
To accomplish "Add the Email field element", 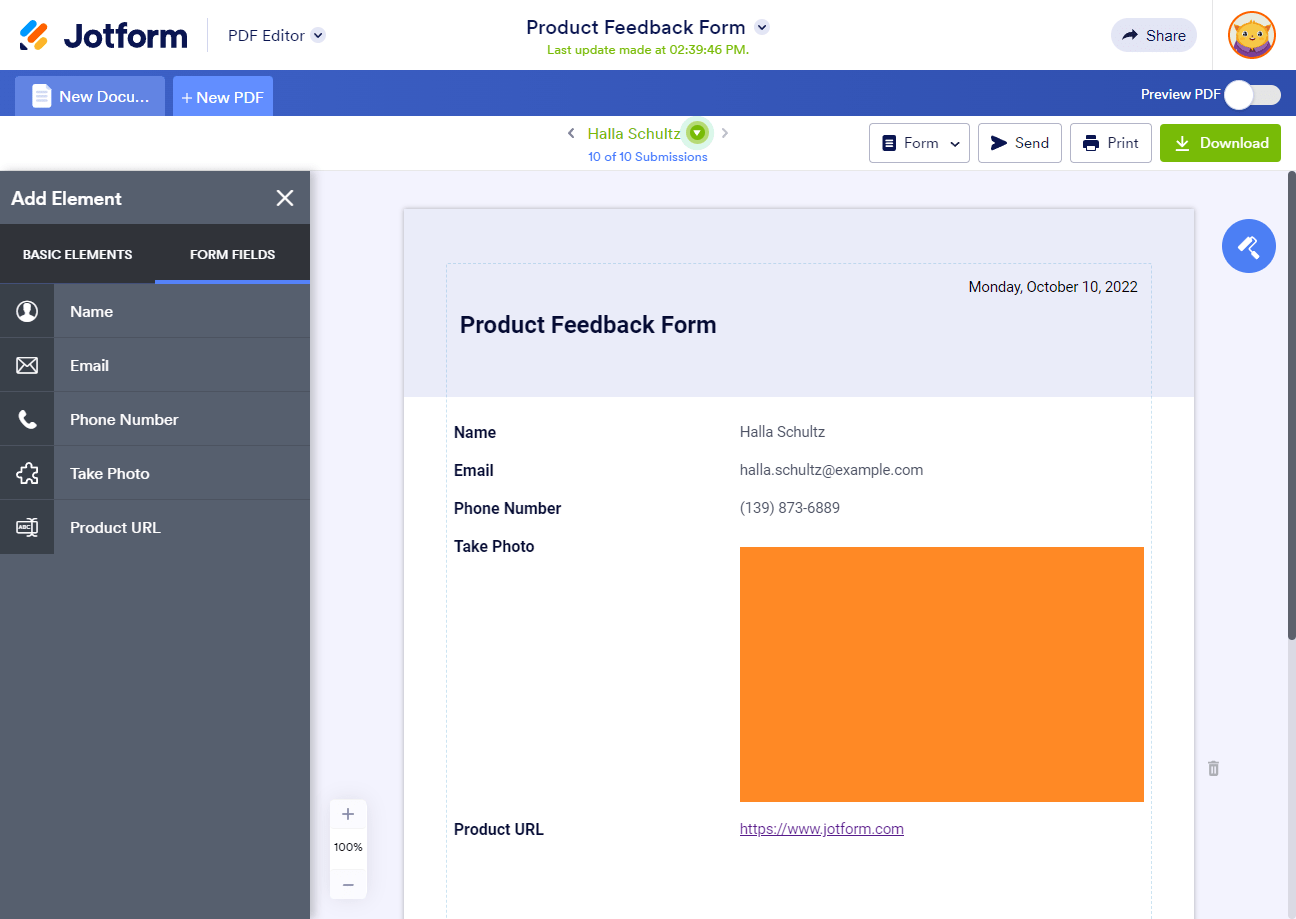I will (155, 366).
